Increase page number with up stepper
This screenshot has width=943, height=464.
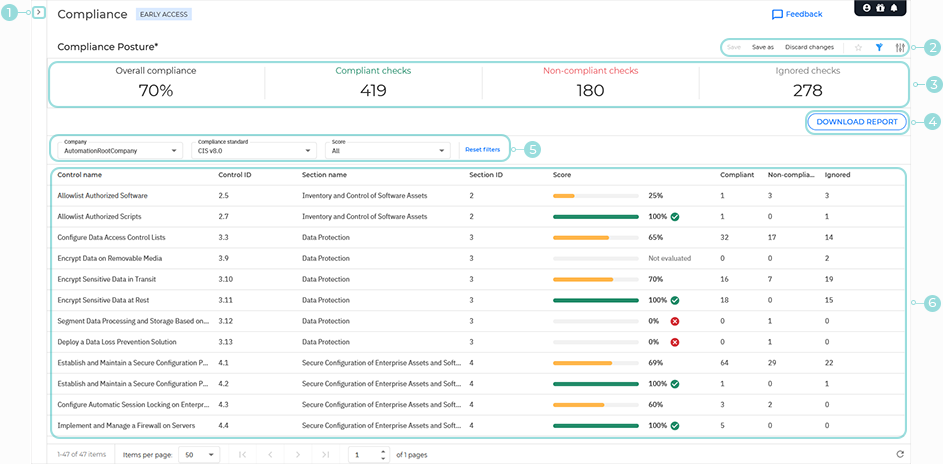[384, 451]
